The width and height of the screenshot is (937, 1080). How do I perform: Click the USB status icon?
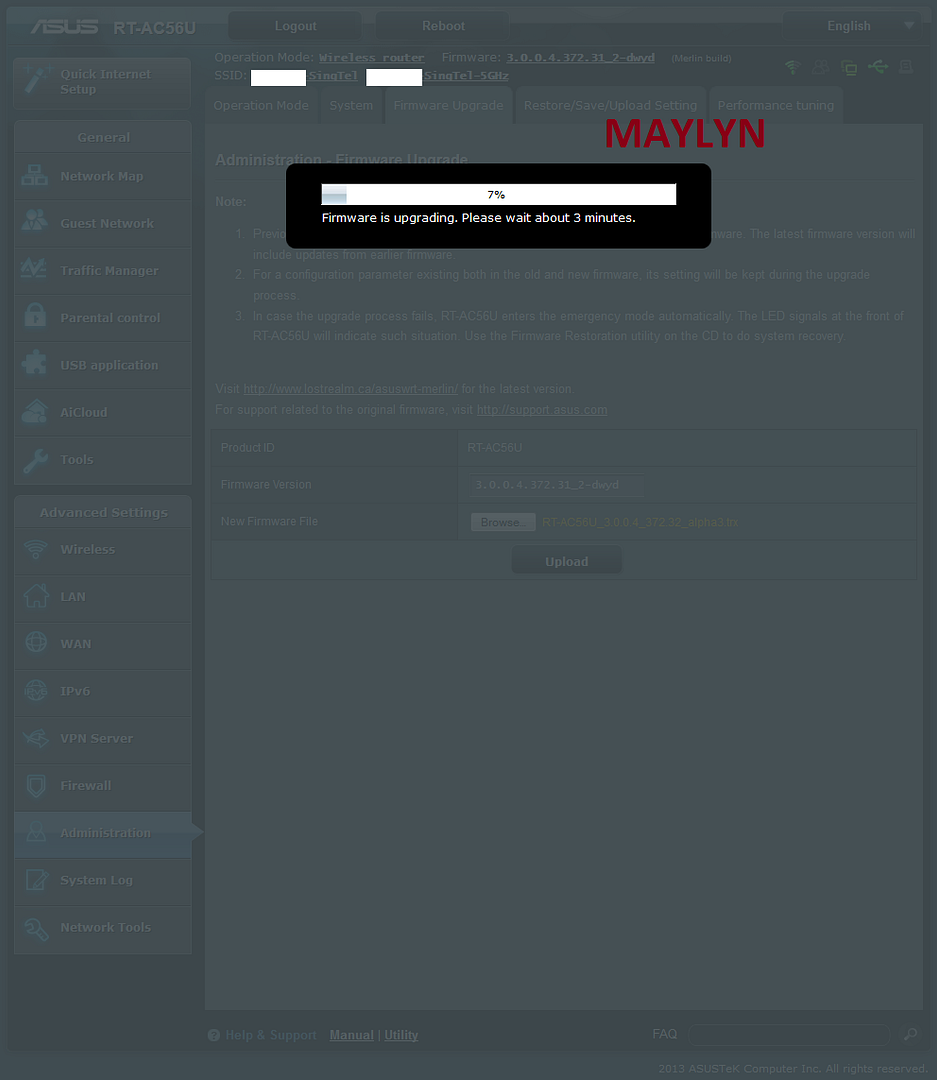878,67
